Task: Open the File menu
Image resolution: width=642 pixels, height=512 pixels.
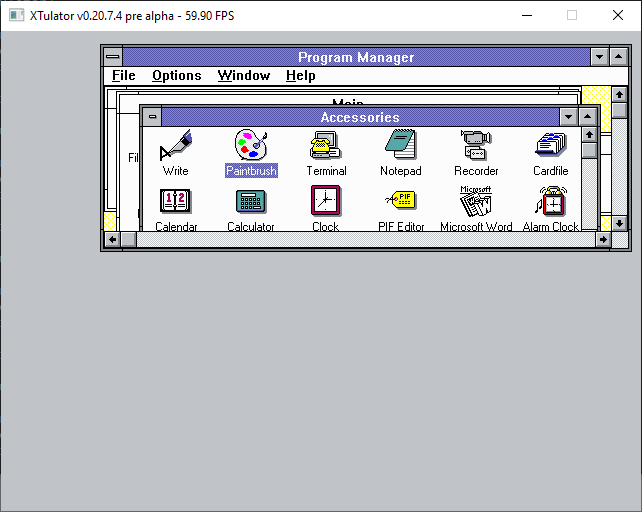Action: 124,75
